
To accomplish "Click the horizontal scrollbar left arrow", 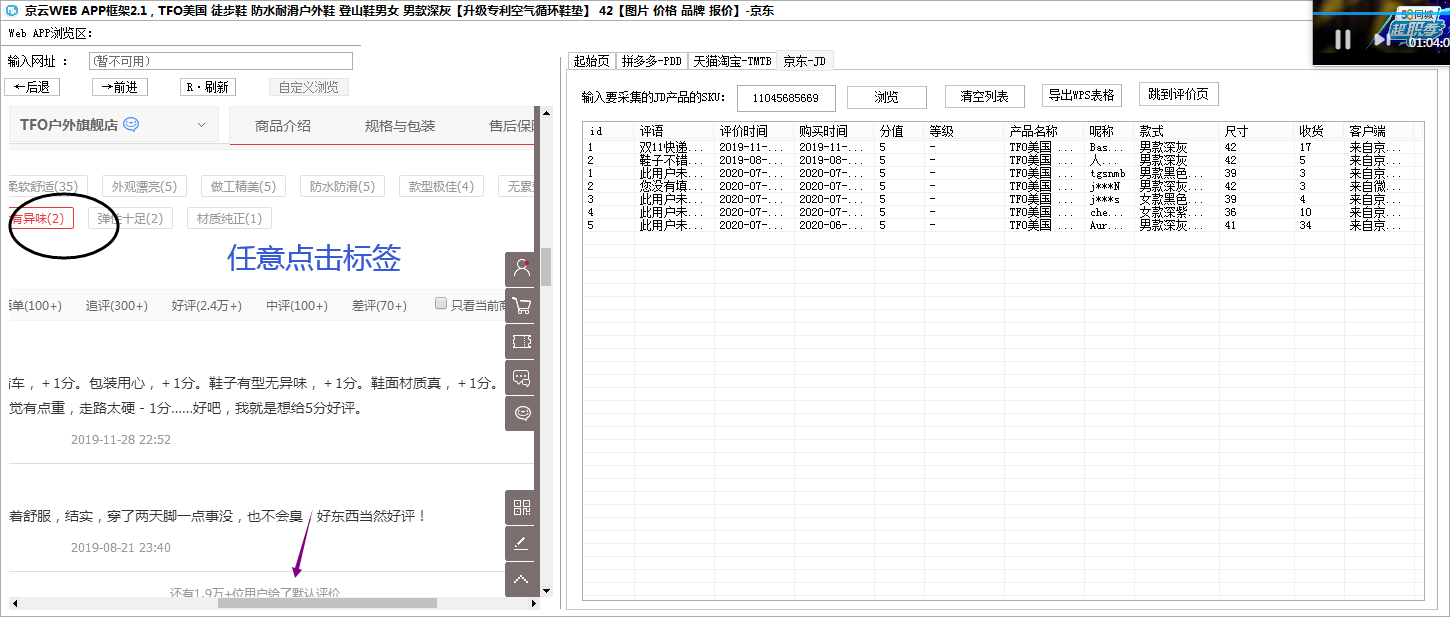I will tap(14, 603).
